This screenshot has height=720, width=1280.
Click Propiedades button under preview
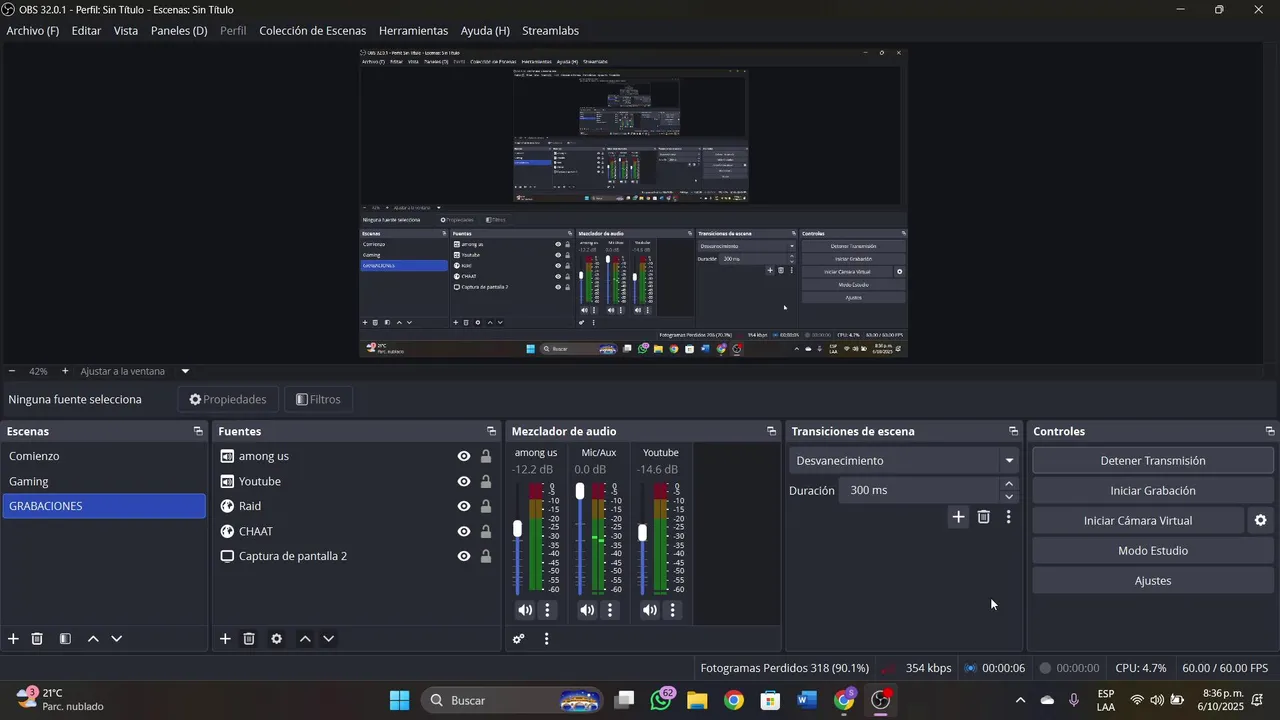click(228, 399)
